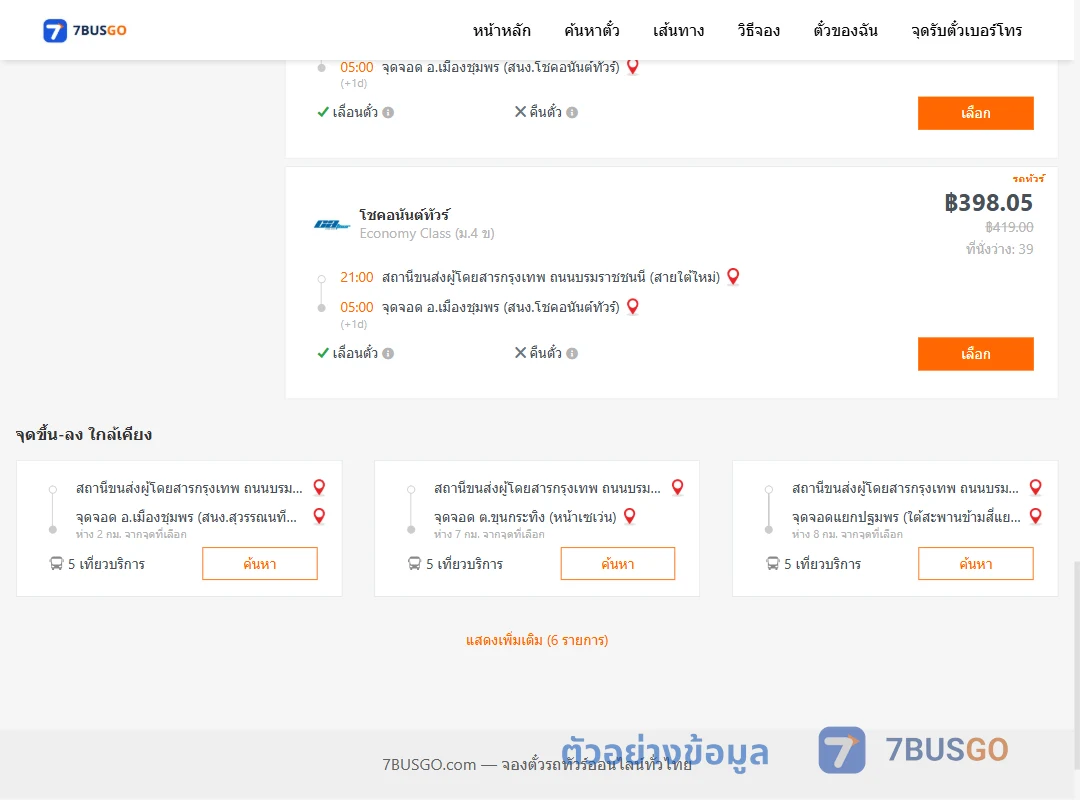Image resolution: width=1080 pixels, height=800 pixels.
Task: Open origin map pin in แยกปฐมพร nearby card
Action: (x=1035, y=487)
